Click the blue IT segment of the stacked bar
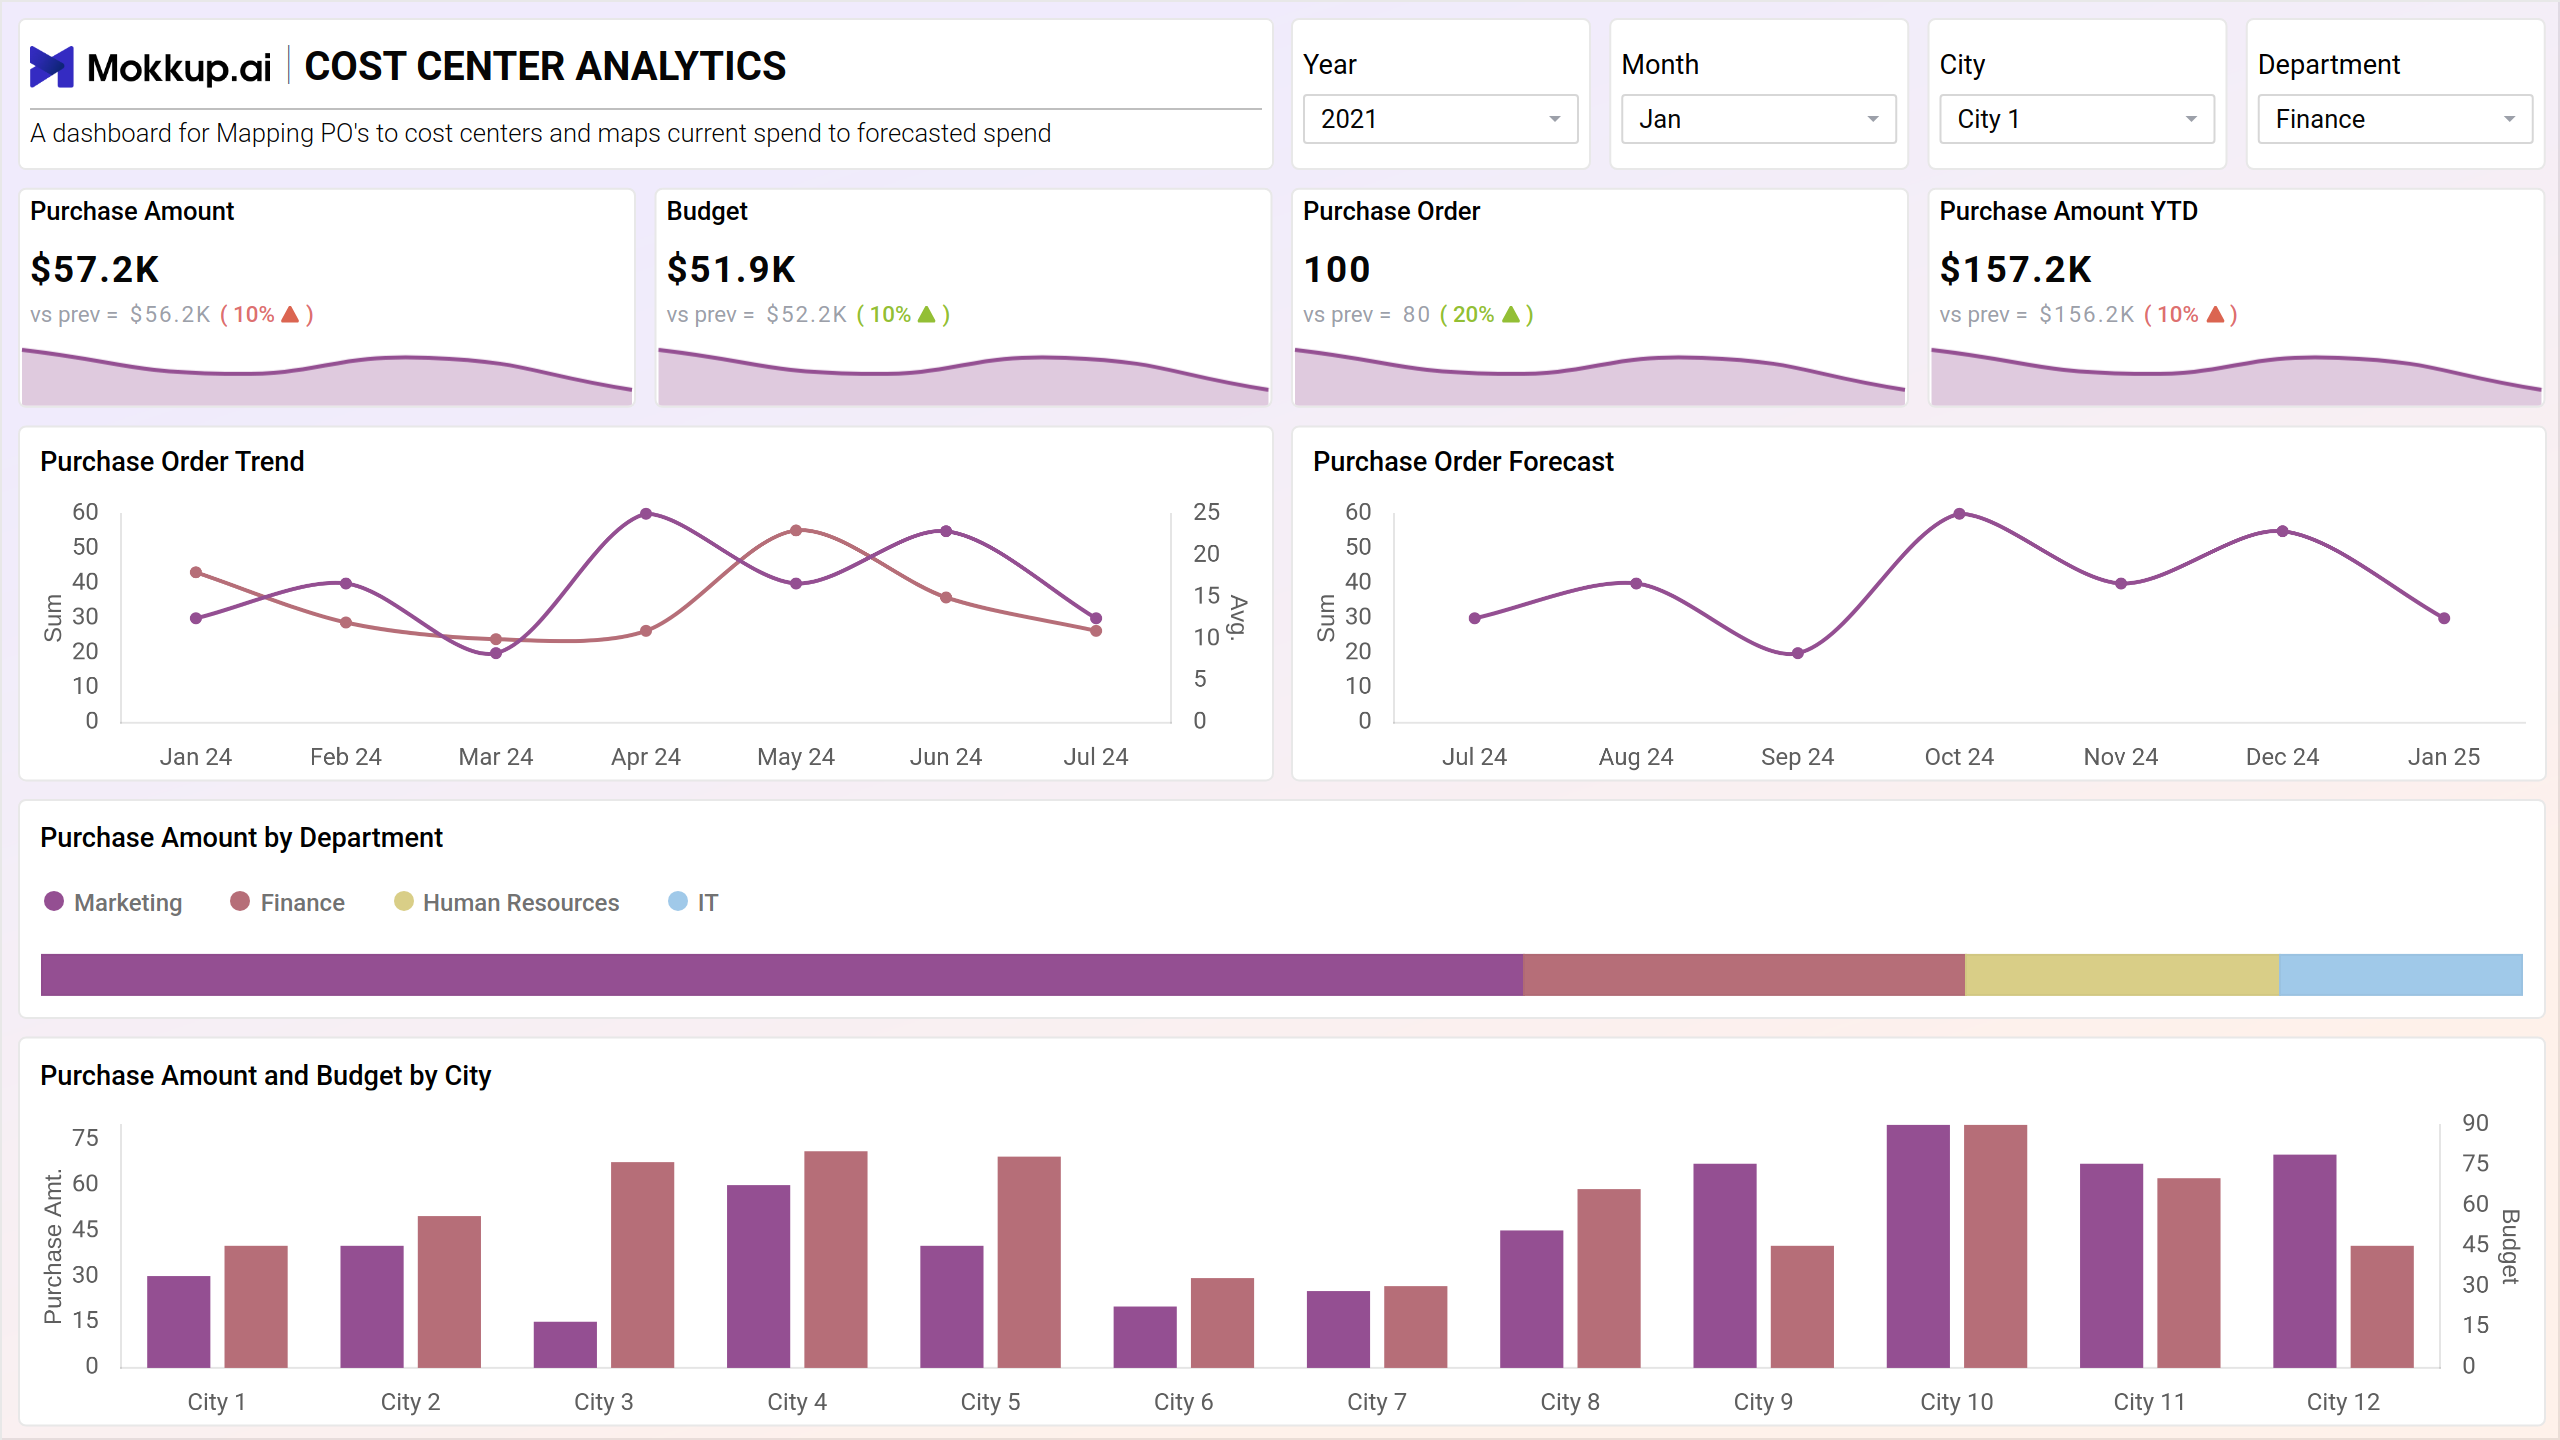Screen dimensions: 2560x1440 pyautogui.click(x=2401, y=975)
